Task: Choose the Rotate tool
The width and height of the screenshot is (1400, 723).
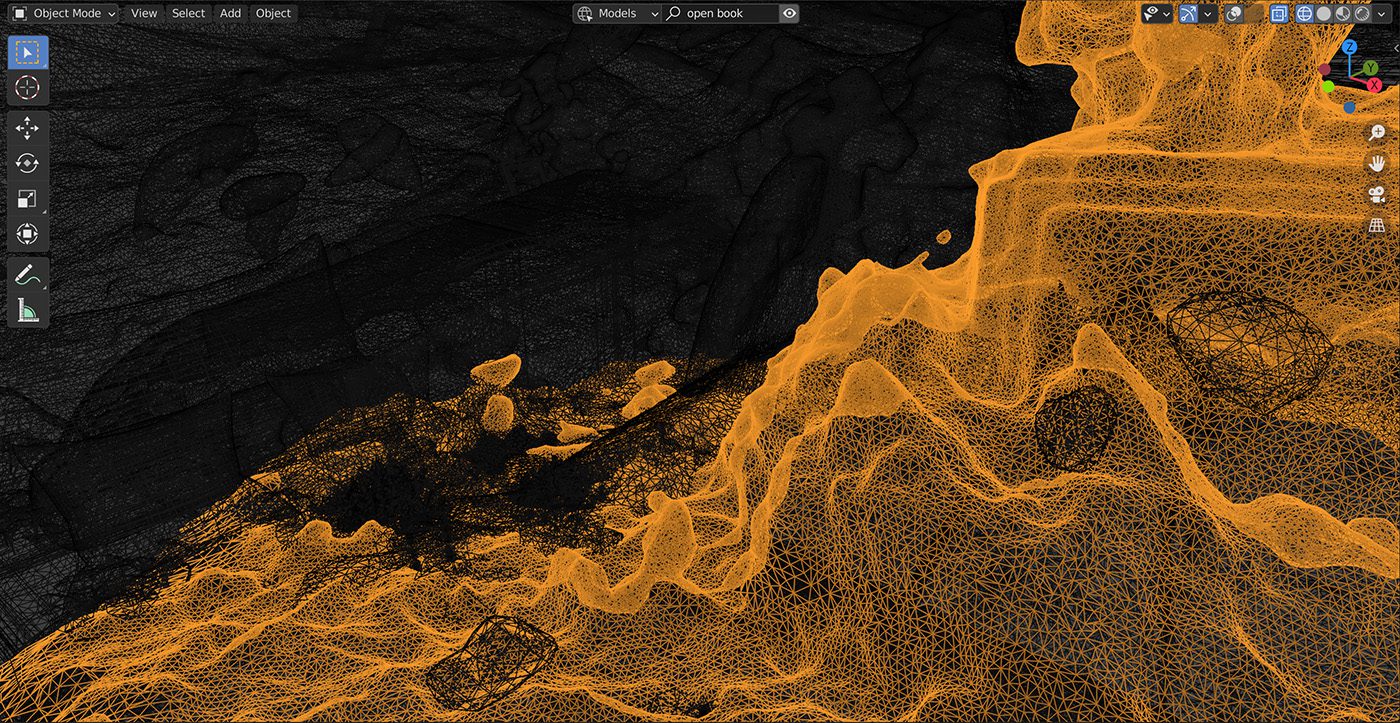Action: (x=27, y=163)
